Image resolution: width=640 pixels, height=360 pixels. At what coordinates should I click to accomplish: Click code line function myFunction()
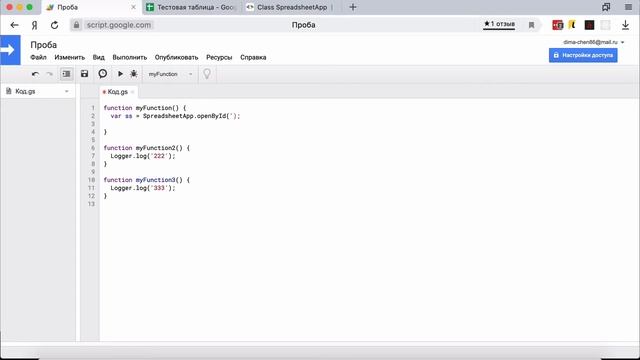click(144, 108)
